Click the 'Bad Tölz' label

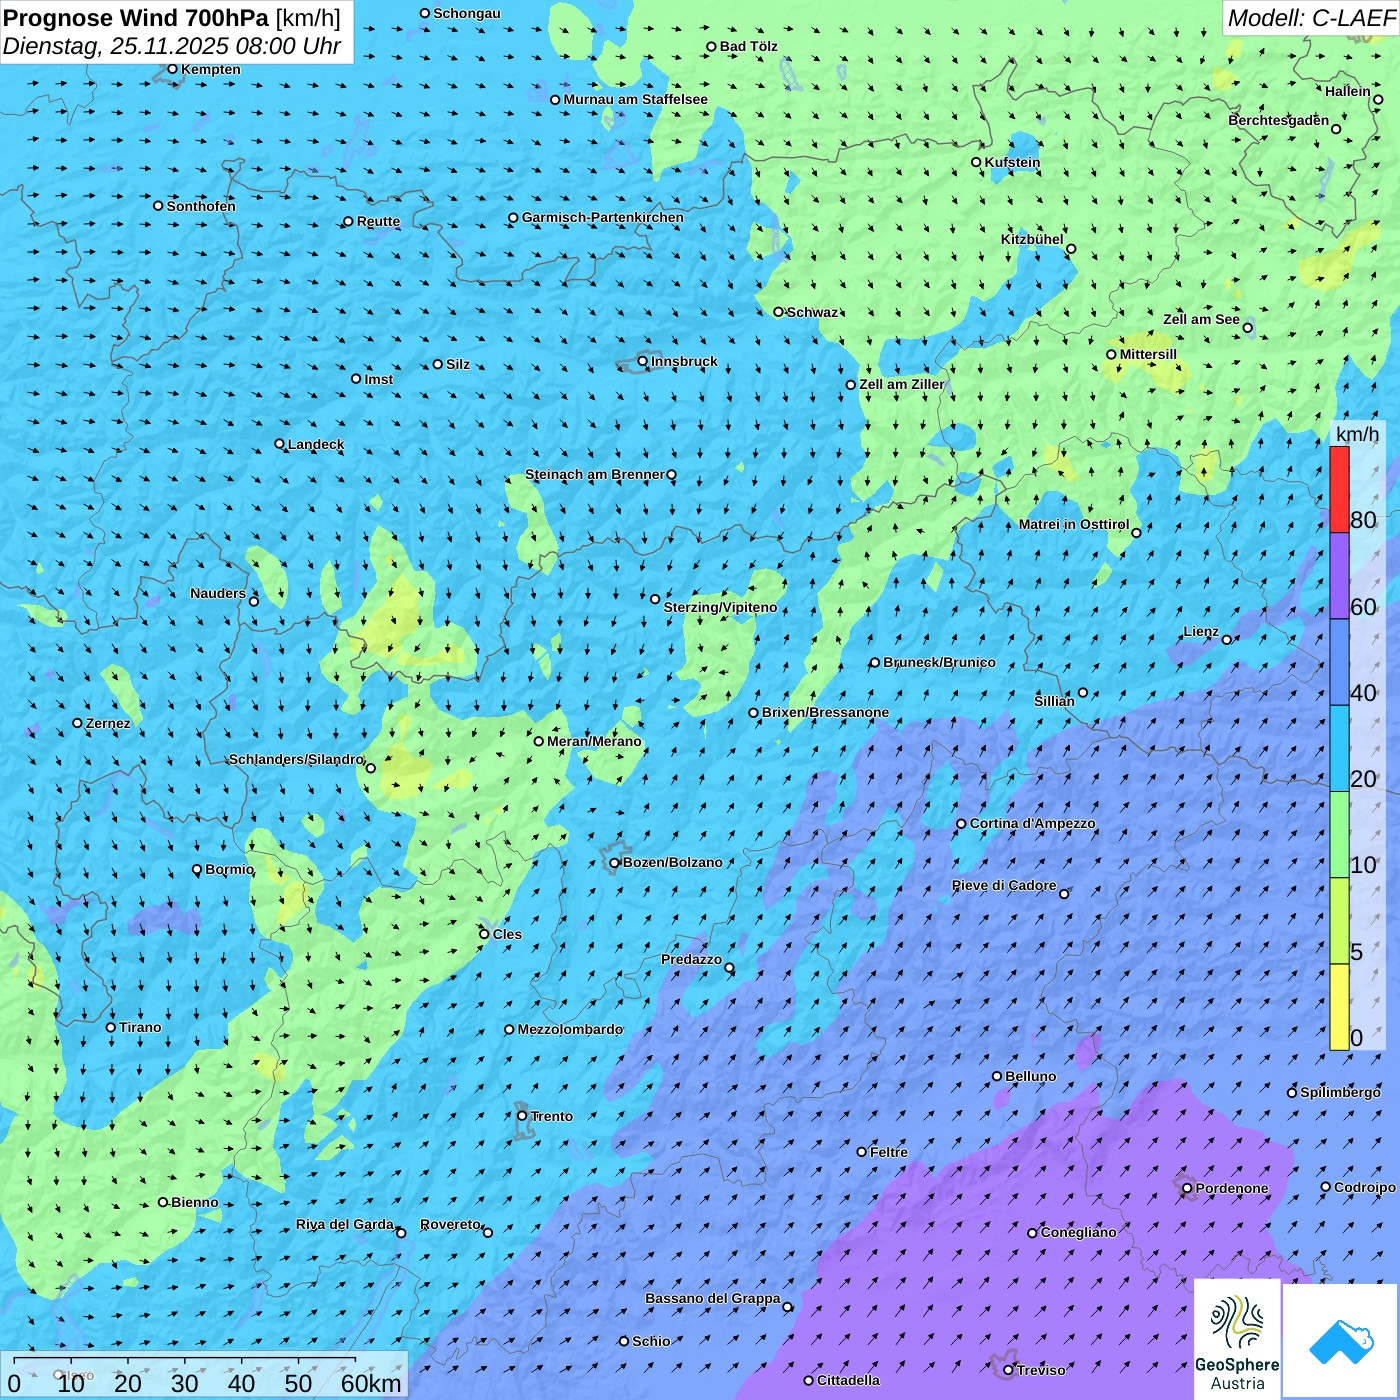click(748, 46)
